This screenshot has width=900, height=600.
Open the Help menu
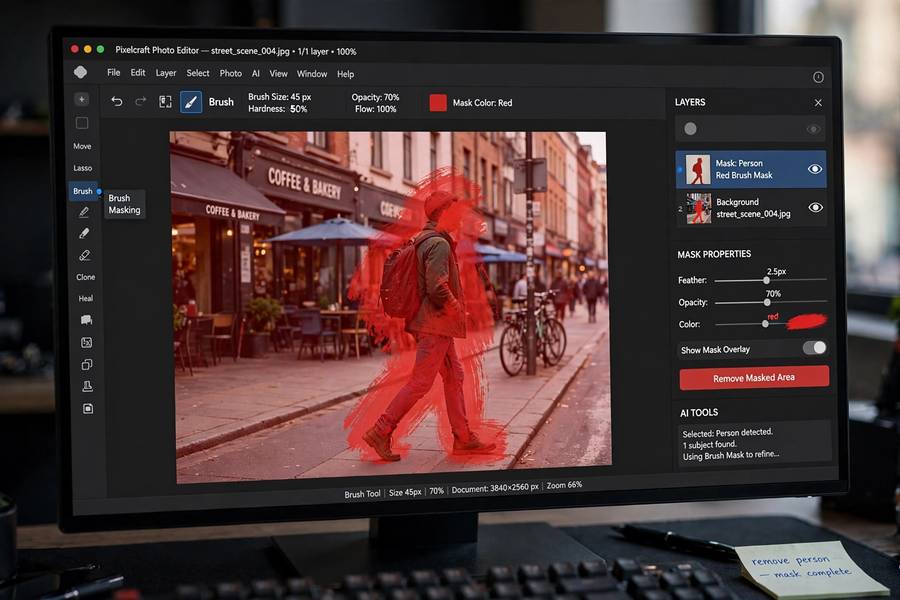(x=346, y=74)
